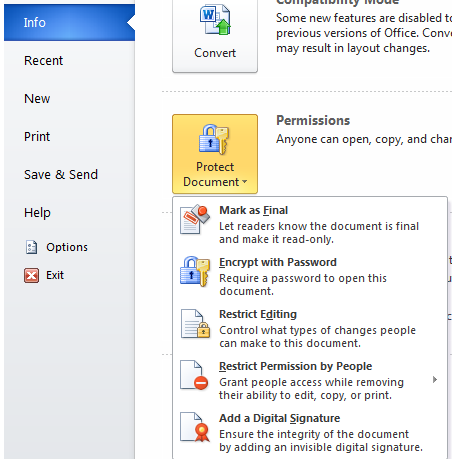Open the Recent documents tab
Screen dimensions: 460x464
pos(43,61)
